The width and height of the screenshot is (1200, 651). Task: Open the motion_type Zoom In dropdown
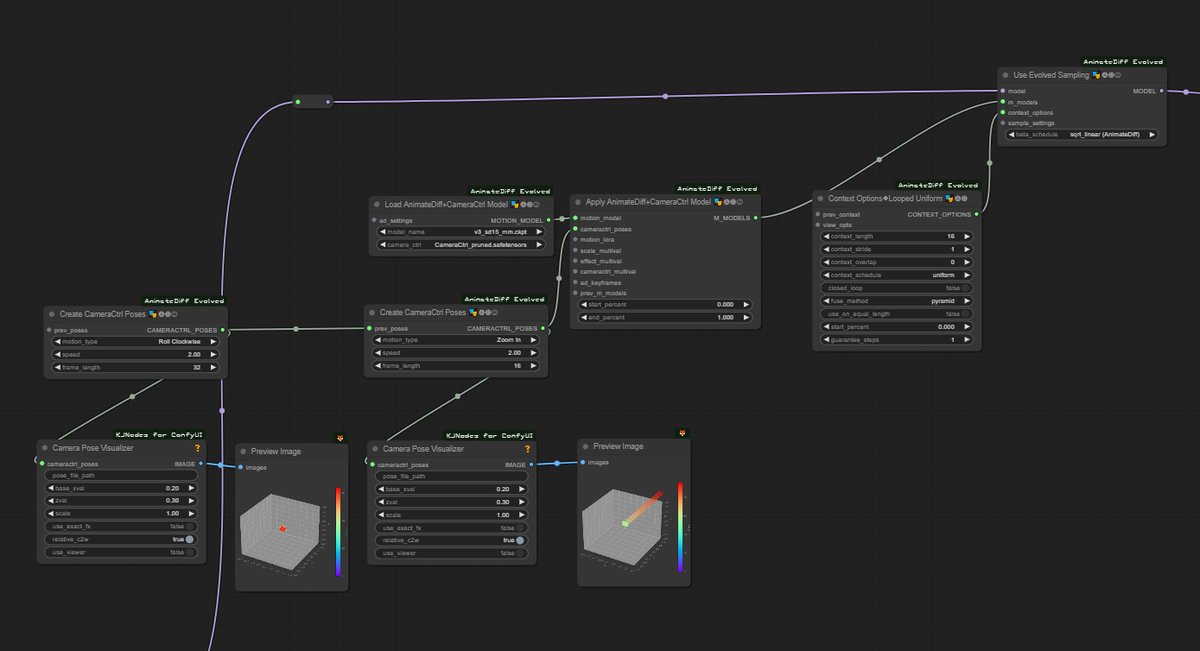pos(457,340)
